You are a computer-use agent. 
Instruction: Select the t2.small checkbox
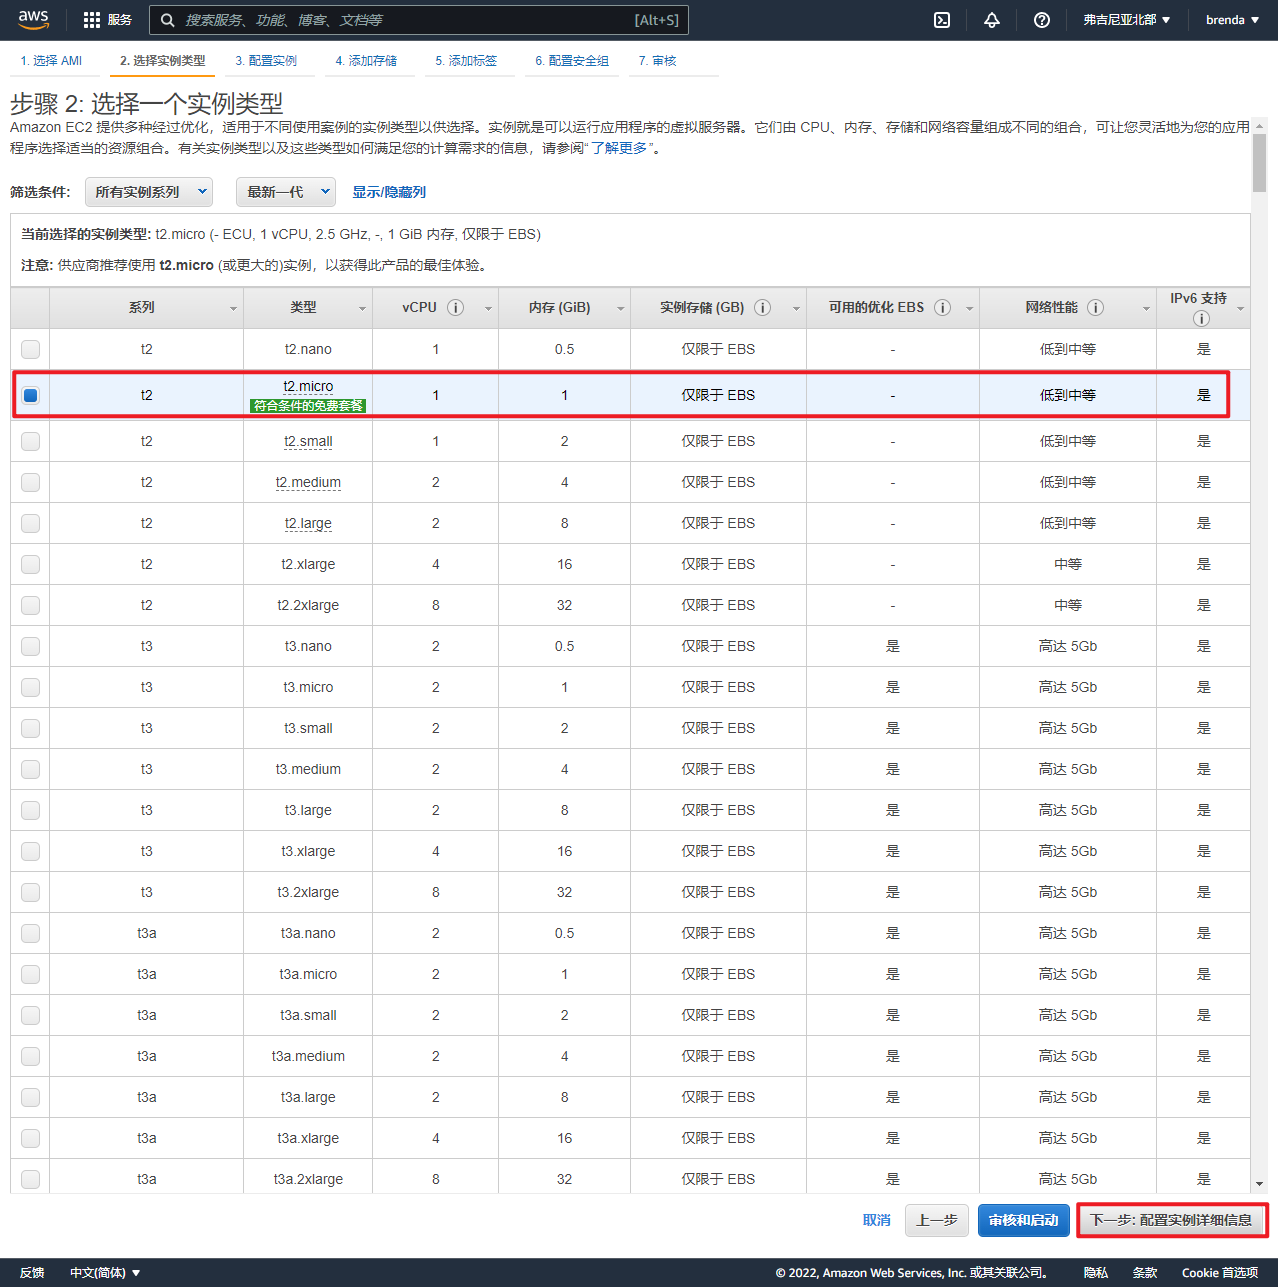(31, 441)
